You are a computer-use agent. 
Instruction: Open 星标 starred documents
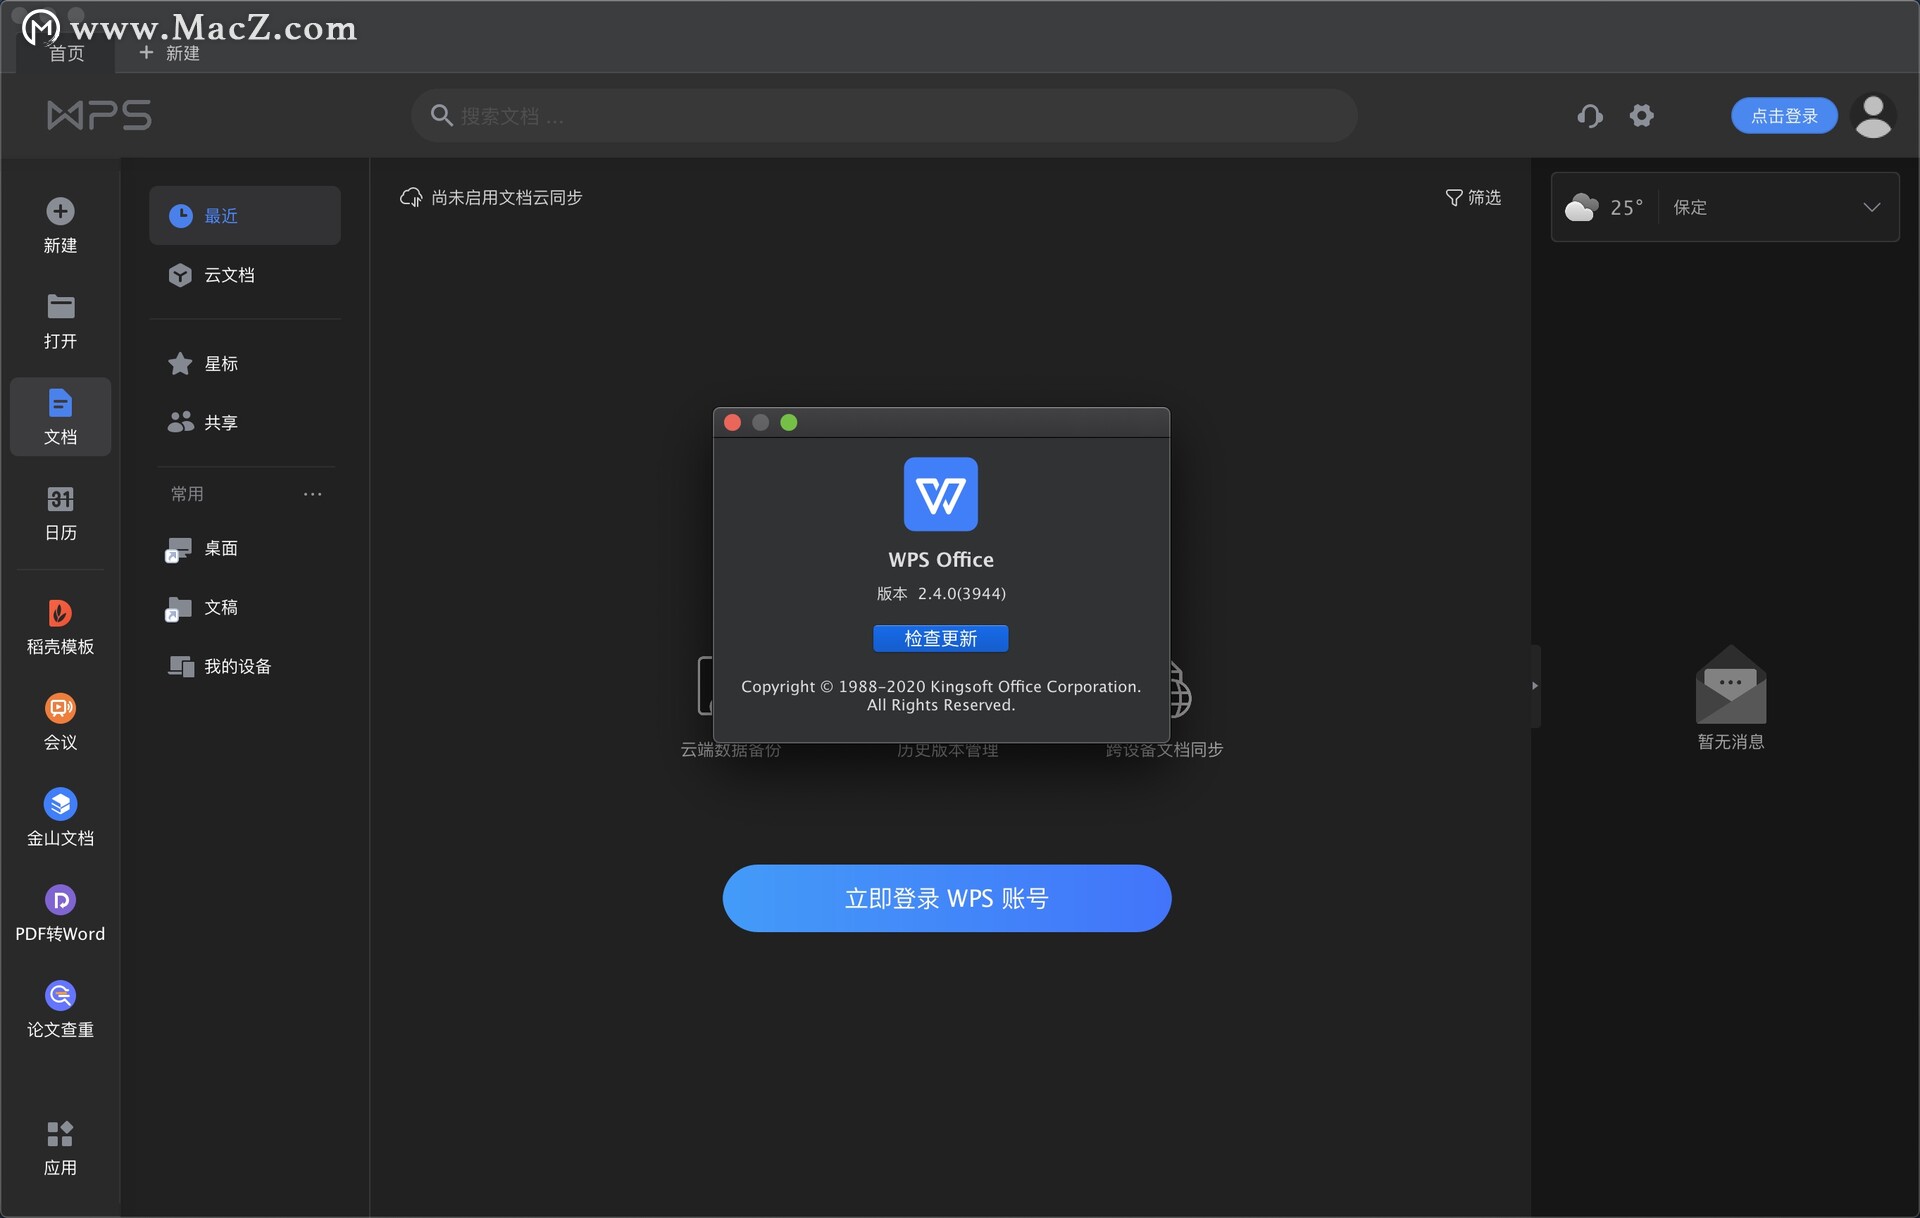click(245, 364)
